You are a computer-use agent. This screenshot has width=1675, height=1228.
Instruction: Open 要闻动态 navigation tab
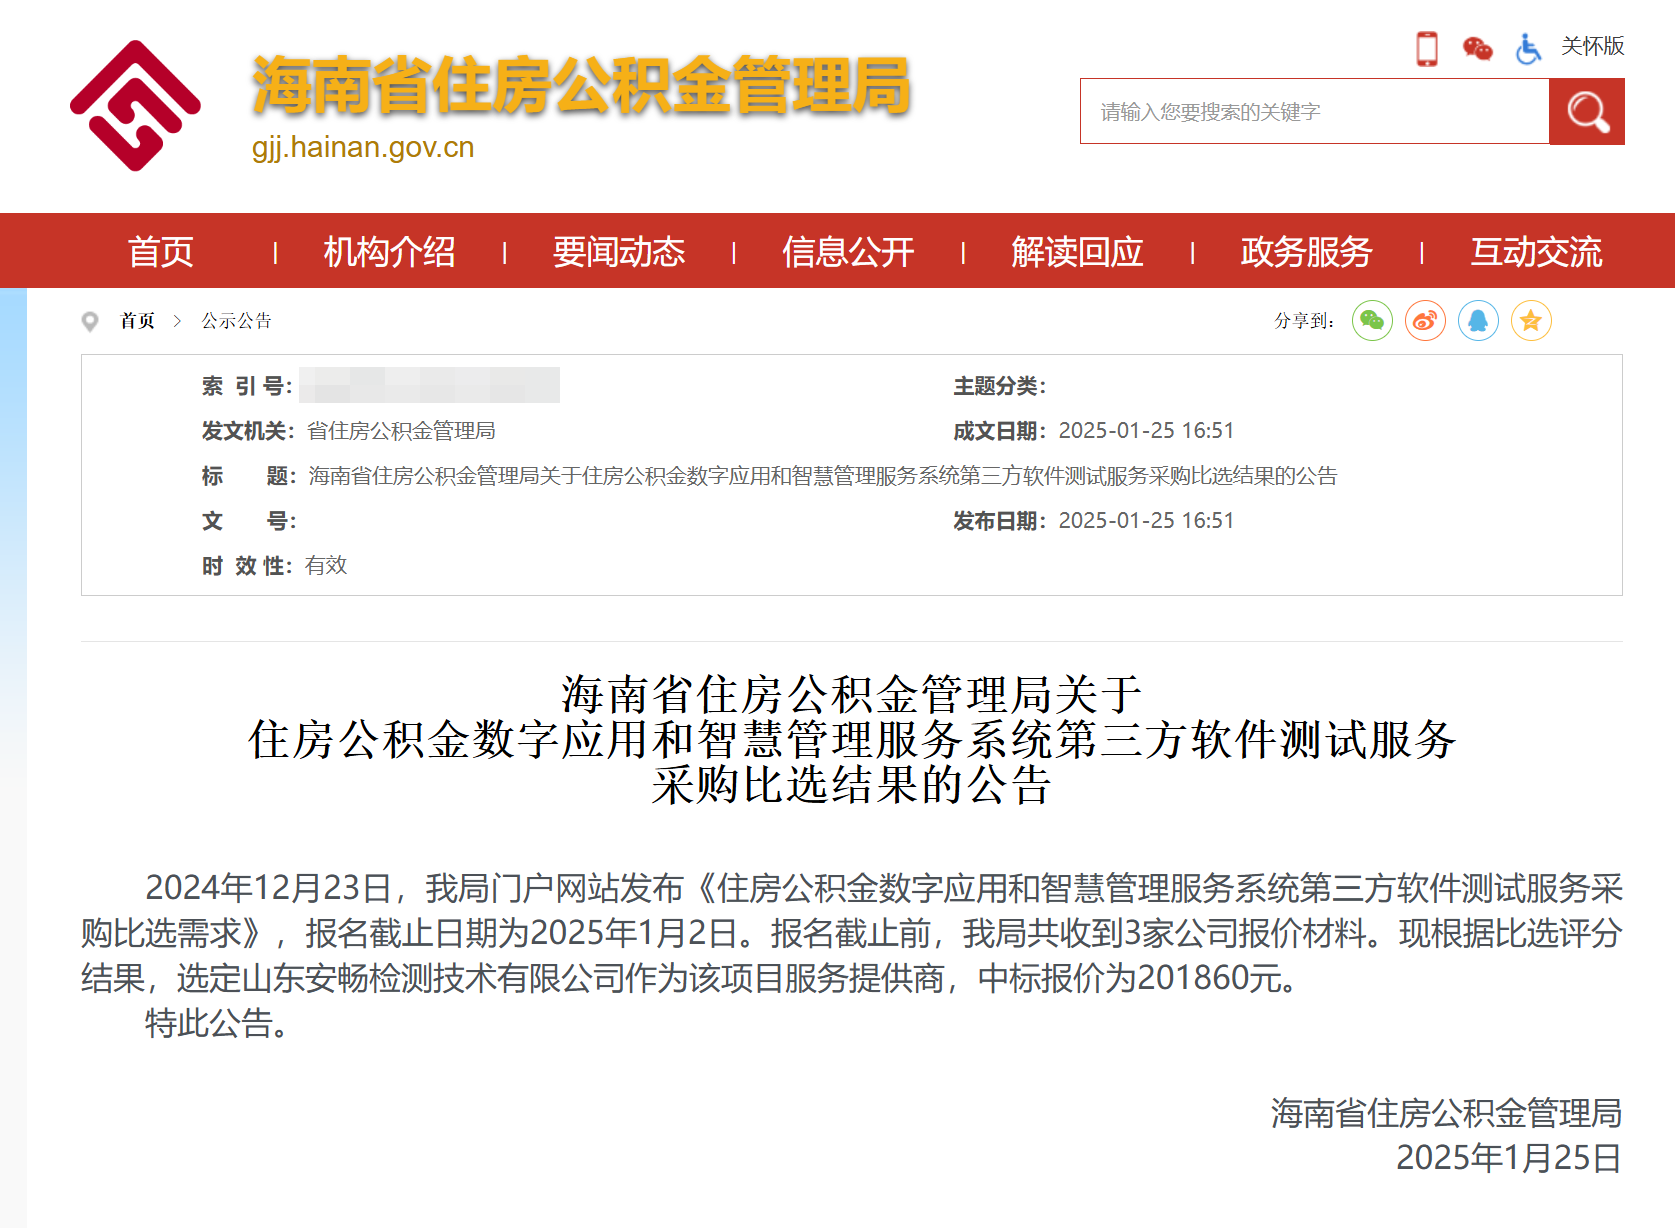(619, 252)
